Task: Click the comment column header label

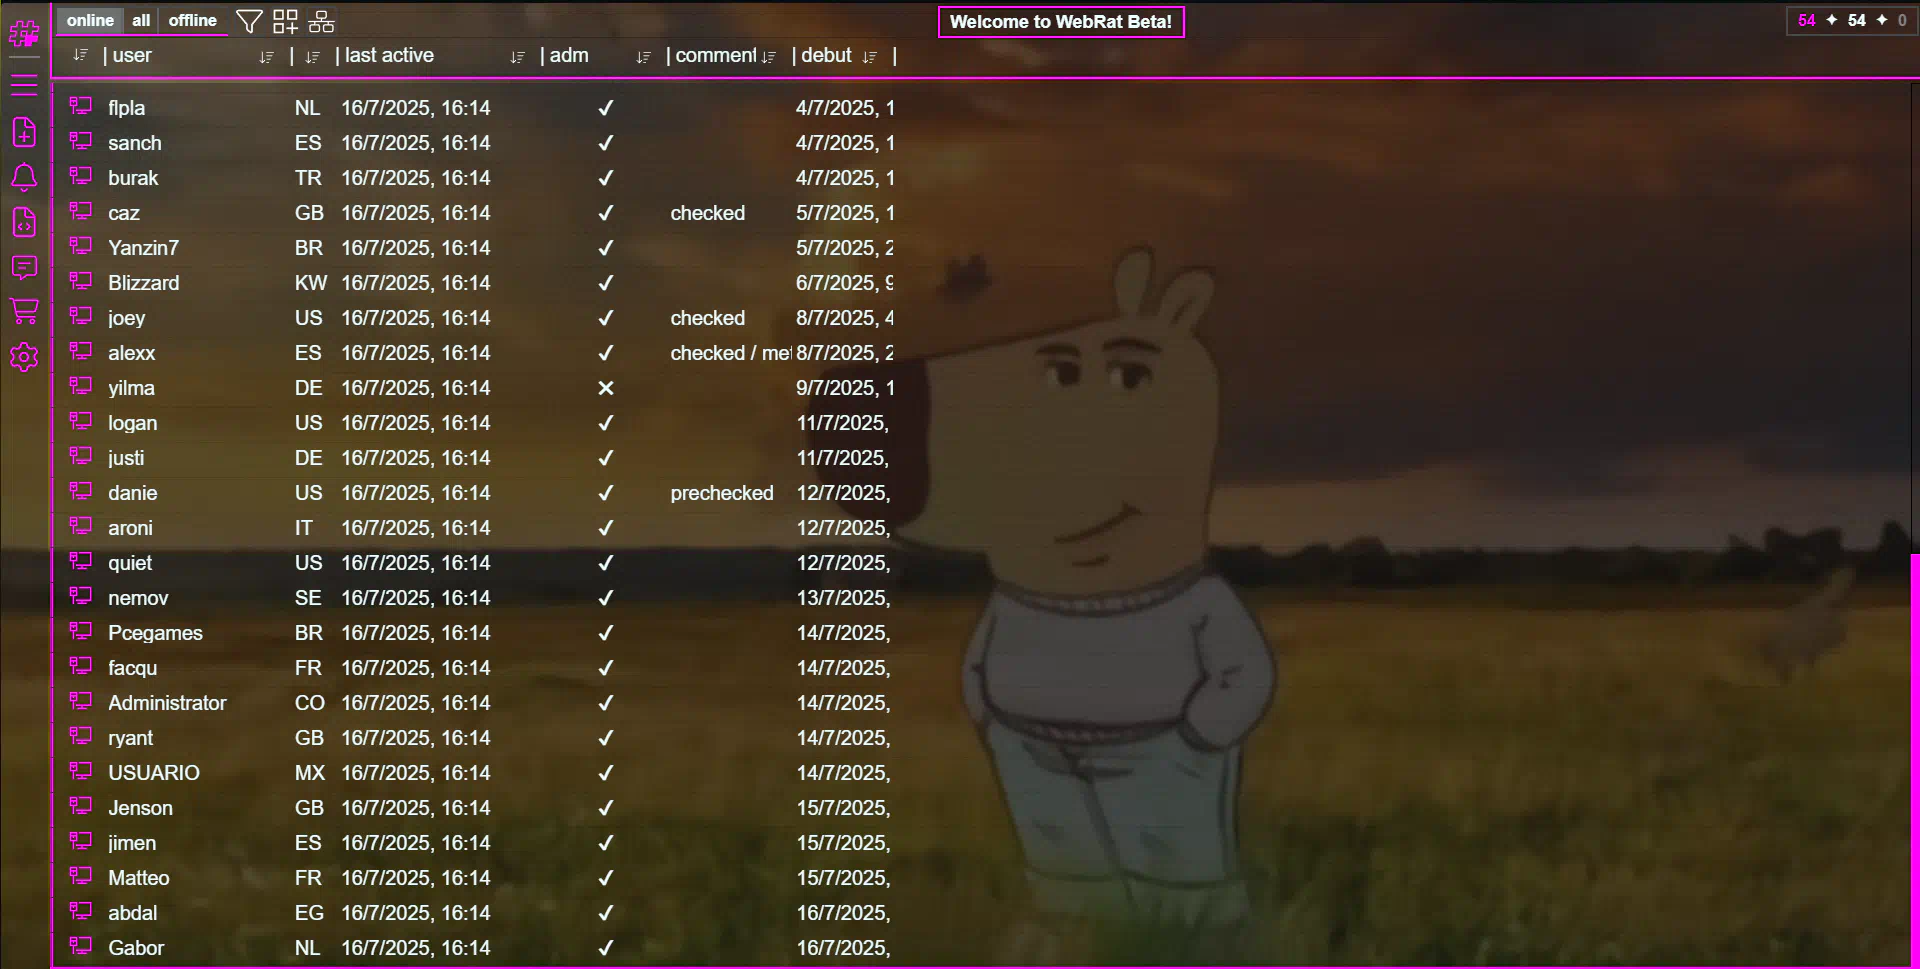Action: coord(716,56)
